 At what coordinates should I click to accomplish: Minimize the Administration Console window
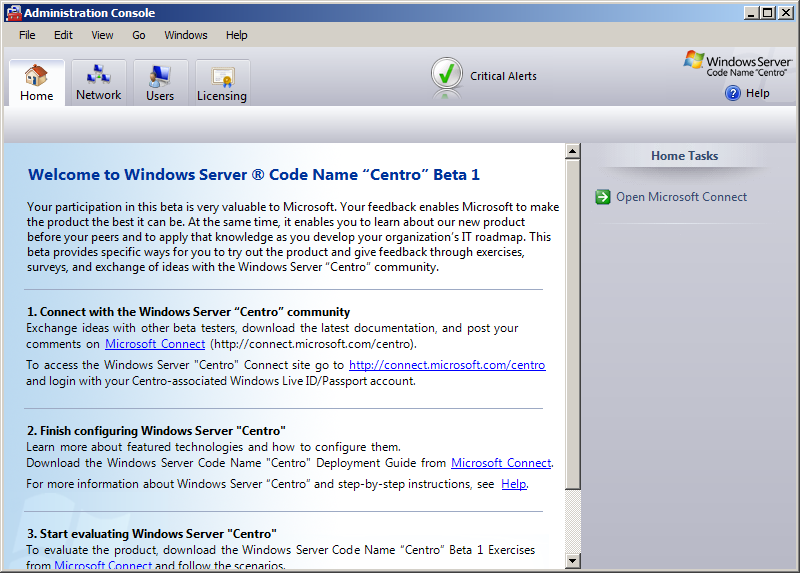point(751,13)
